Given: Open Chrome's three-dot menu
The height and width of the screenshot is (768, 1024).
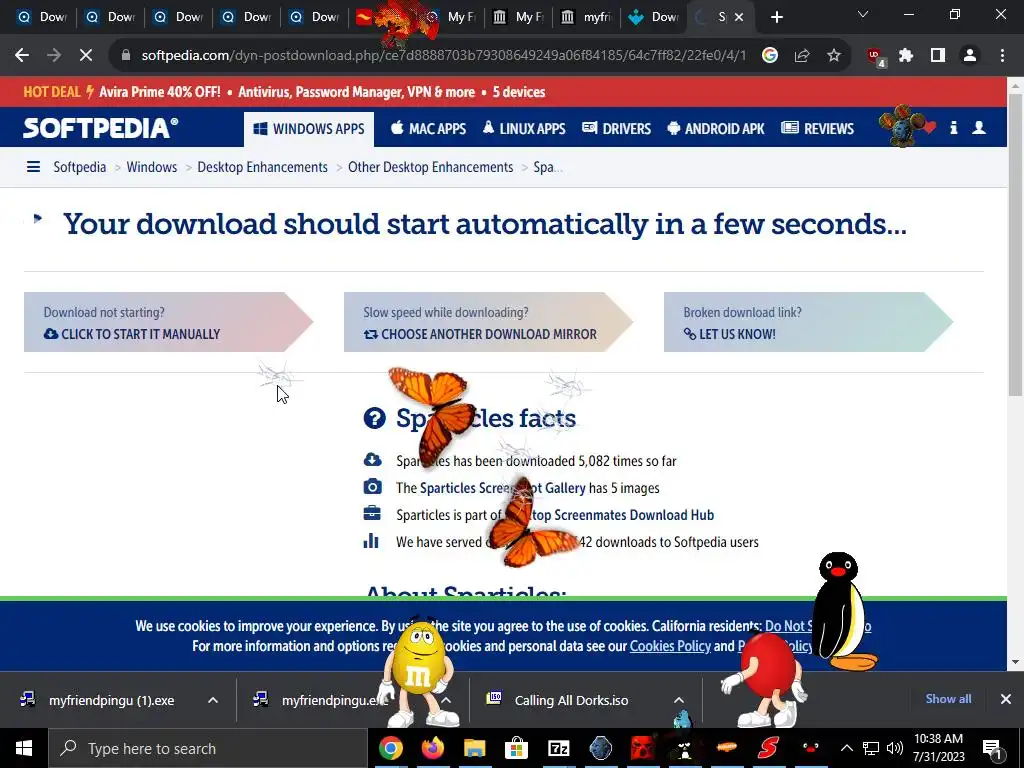Looking at the screenshot, I should (1002, 56).
